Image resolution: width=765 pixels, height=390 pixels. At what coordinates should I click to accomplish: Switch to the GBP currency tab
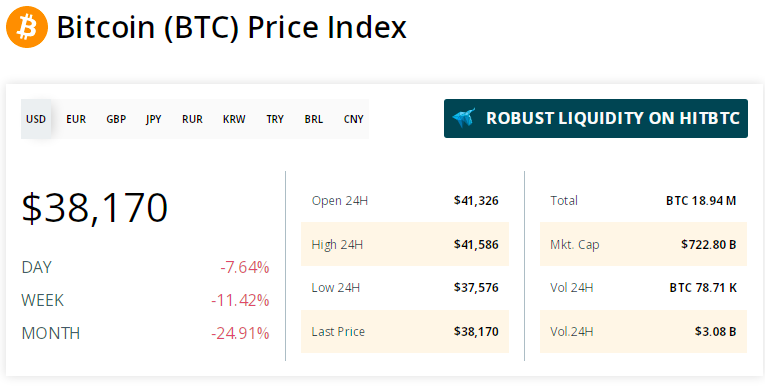pos(116,119)
